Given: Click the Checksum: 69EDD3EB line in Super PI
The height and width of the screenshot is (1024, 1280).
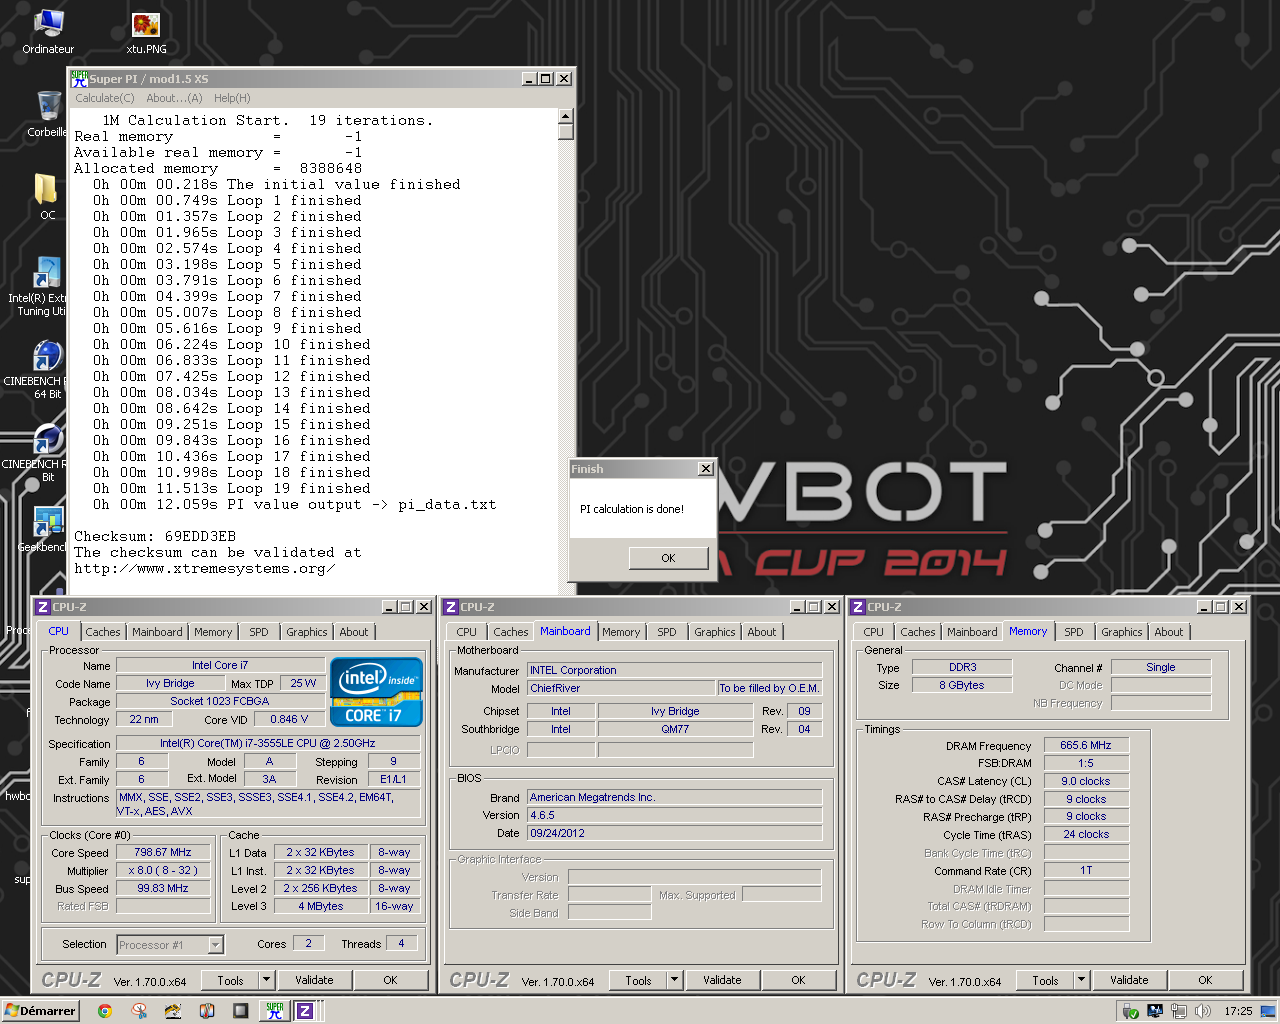Looking at the screenshot, I should pyautogui.click(x=155, y=537).
